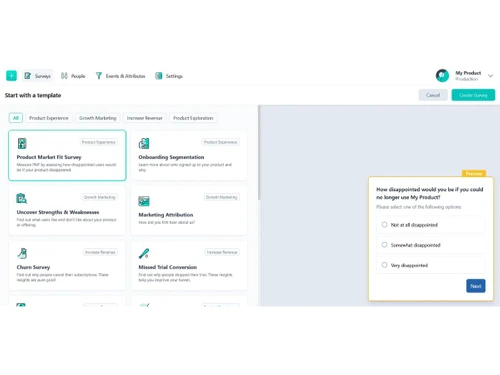Click the Product Experience tag on Onboarding Segmentation

coord(220,142)
